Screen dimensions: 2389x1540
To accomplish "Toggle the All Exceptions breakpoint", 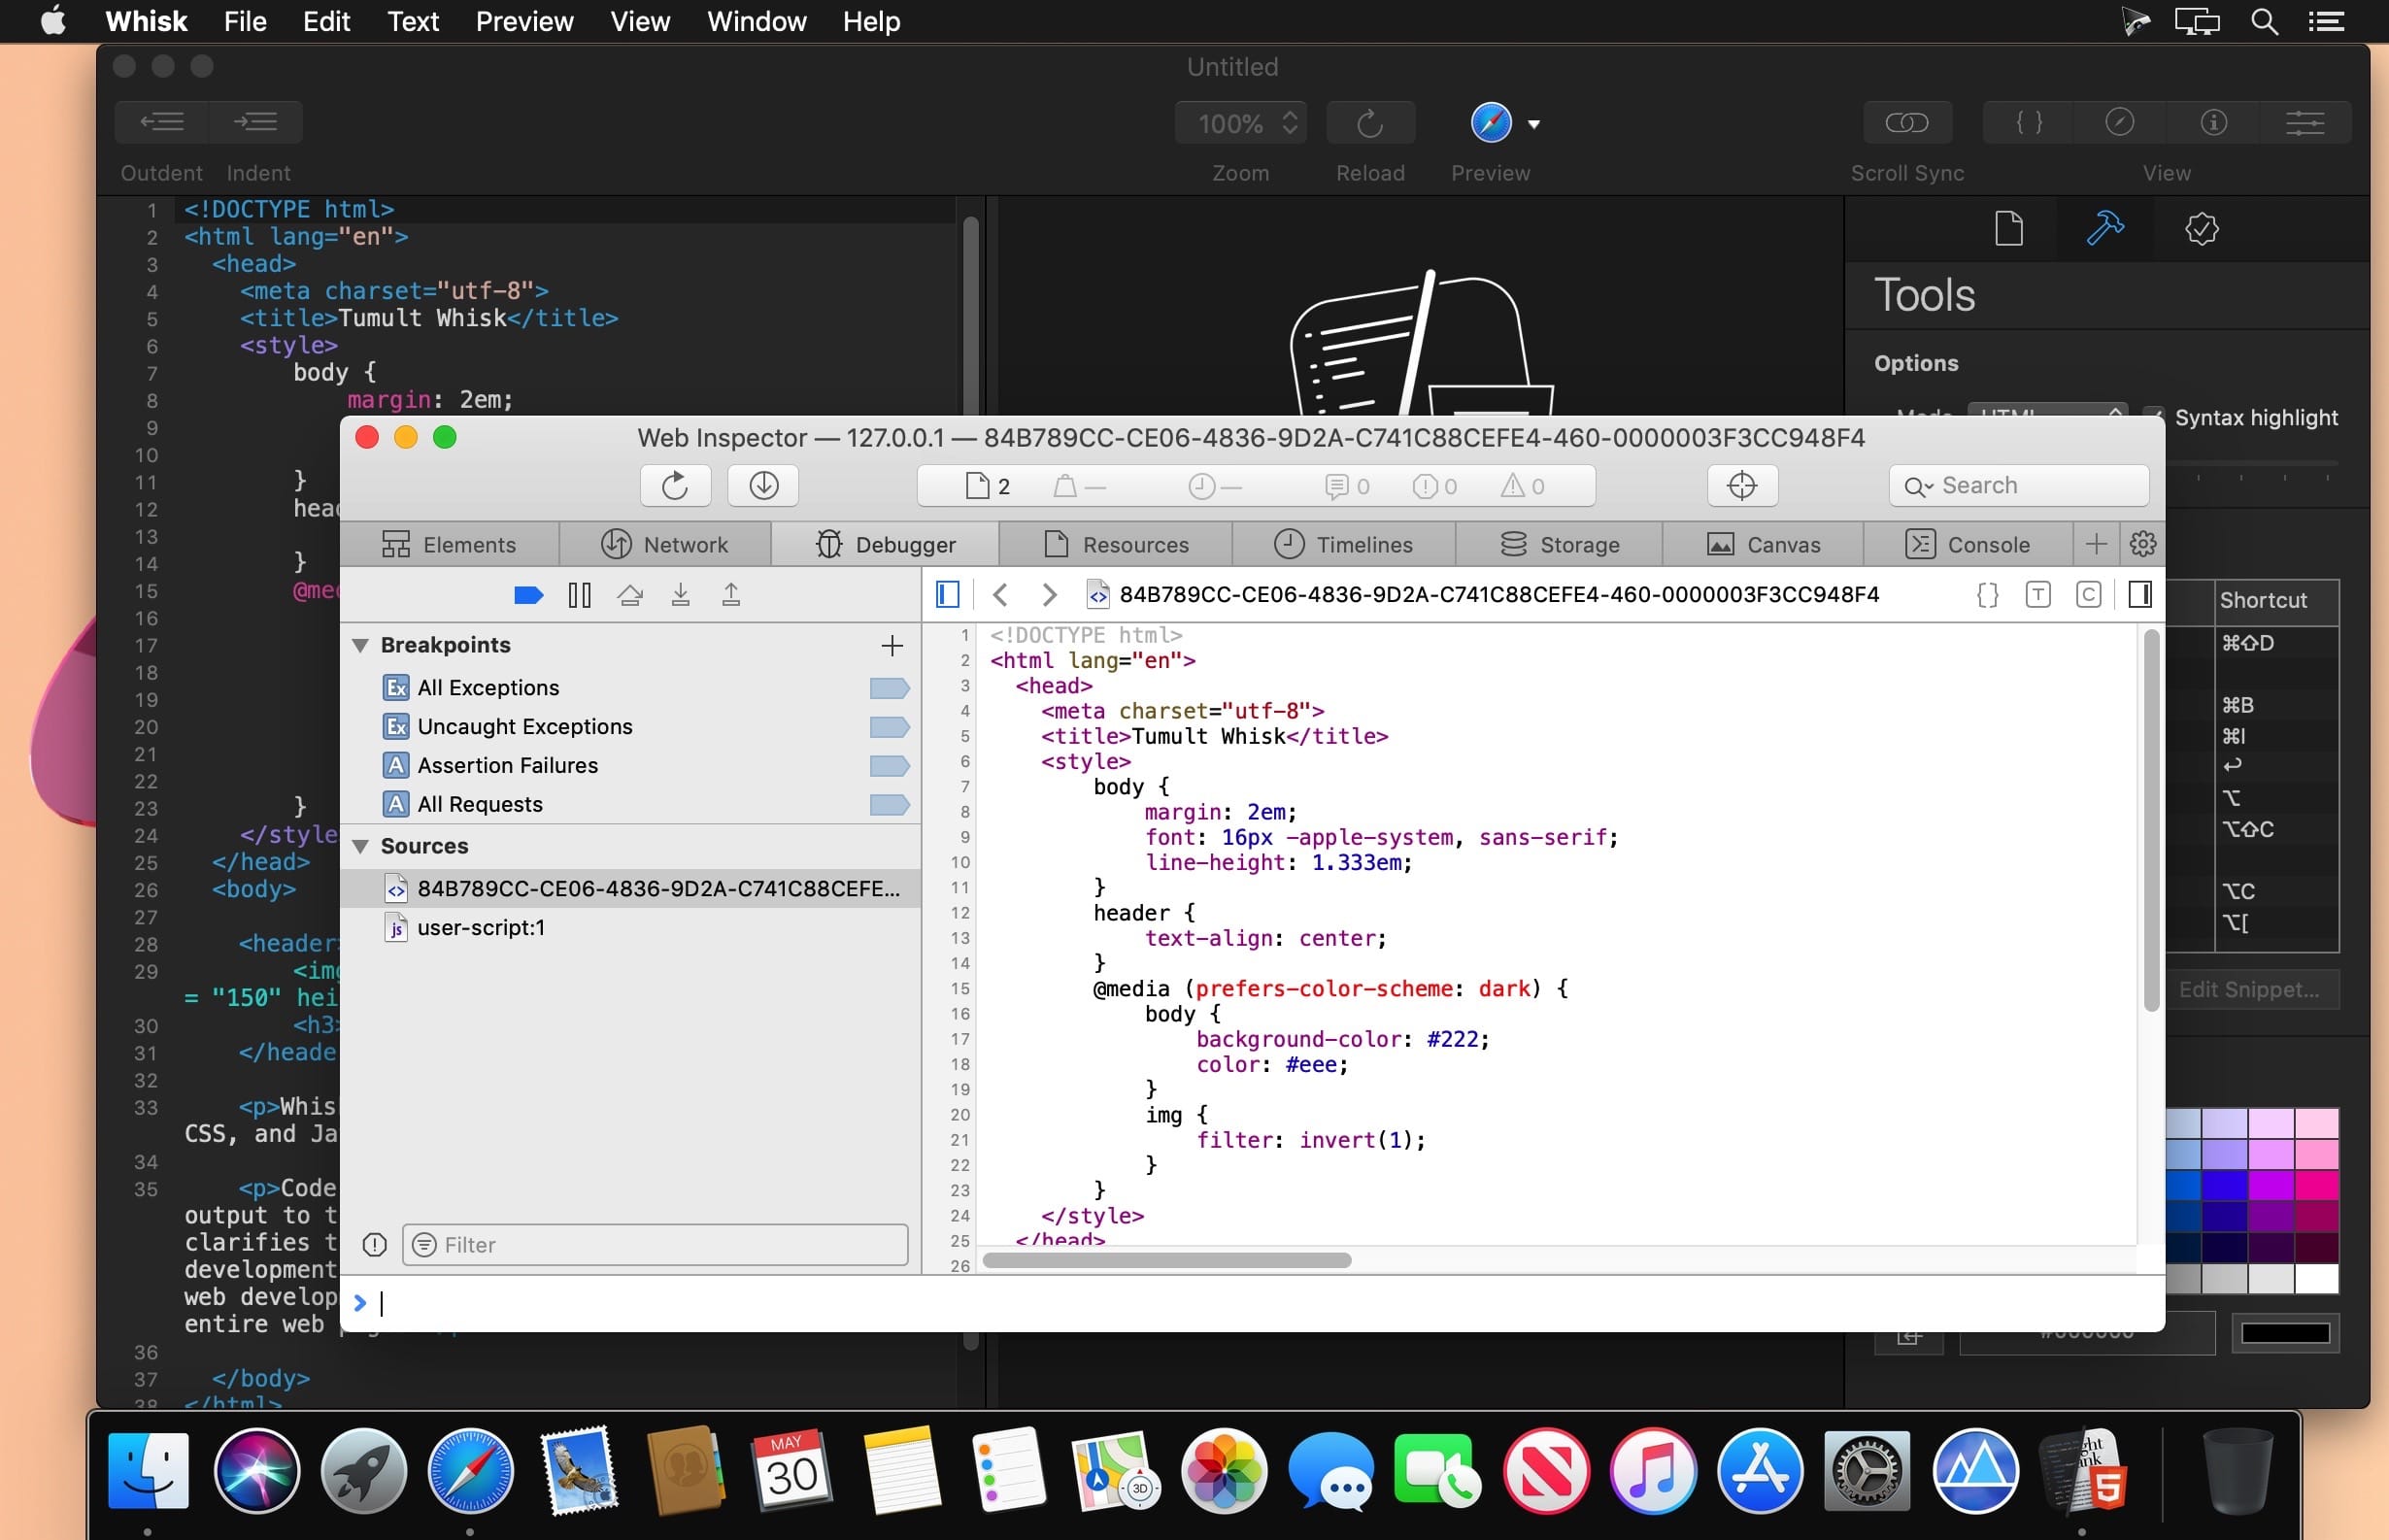I will coord(888,688).
